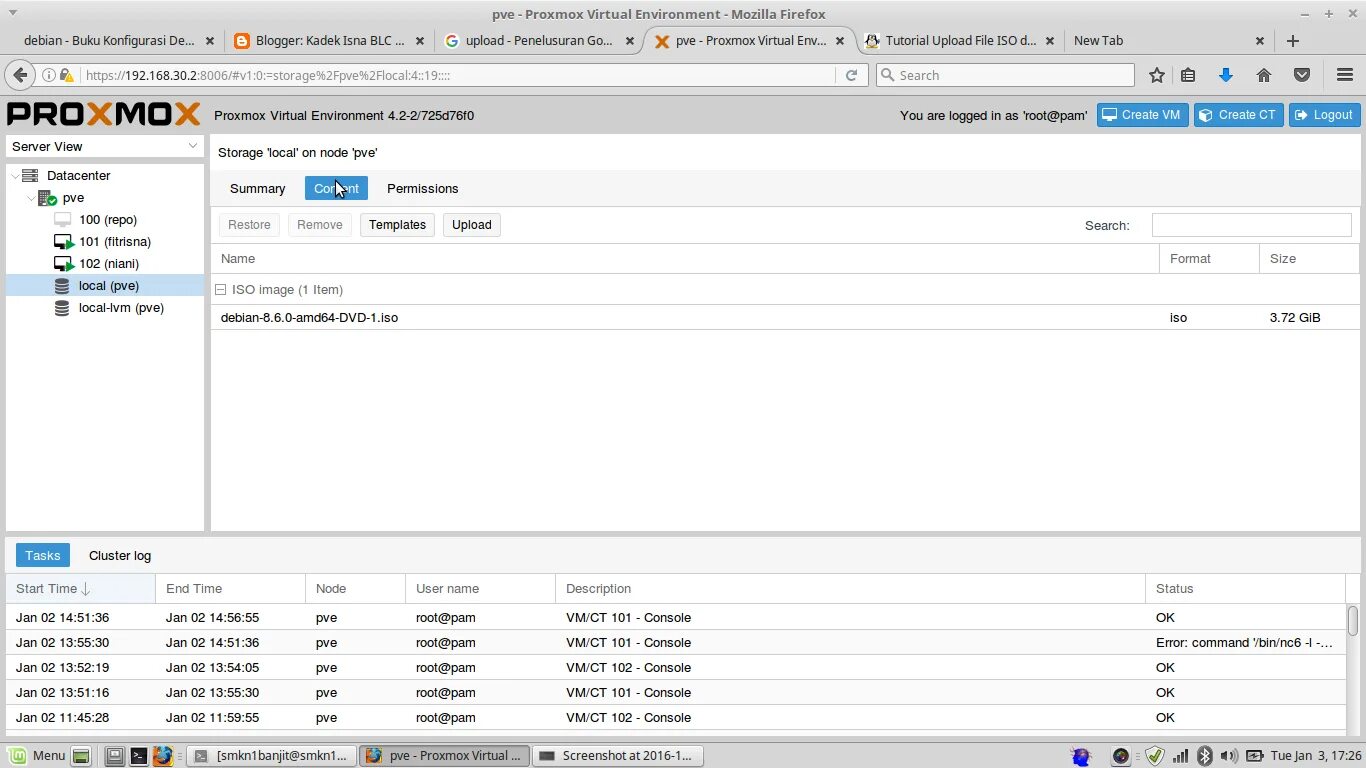Reload the page with refresh icon
This screenshot has width=1366, height=768.
click(851, 75)
